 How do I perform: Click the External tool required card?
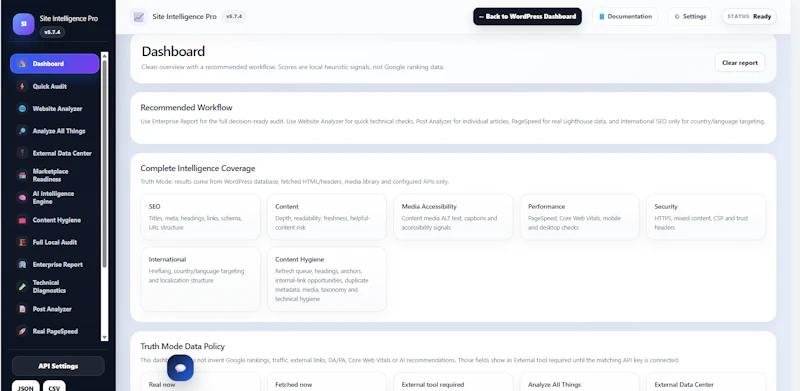click(x=454, y=382)
